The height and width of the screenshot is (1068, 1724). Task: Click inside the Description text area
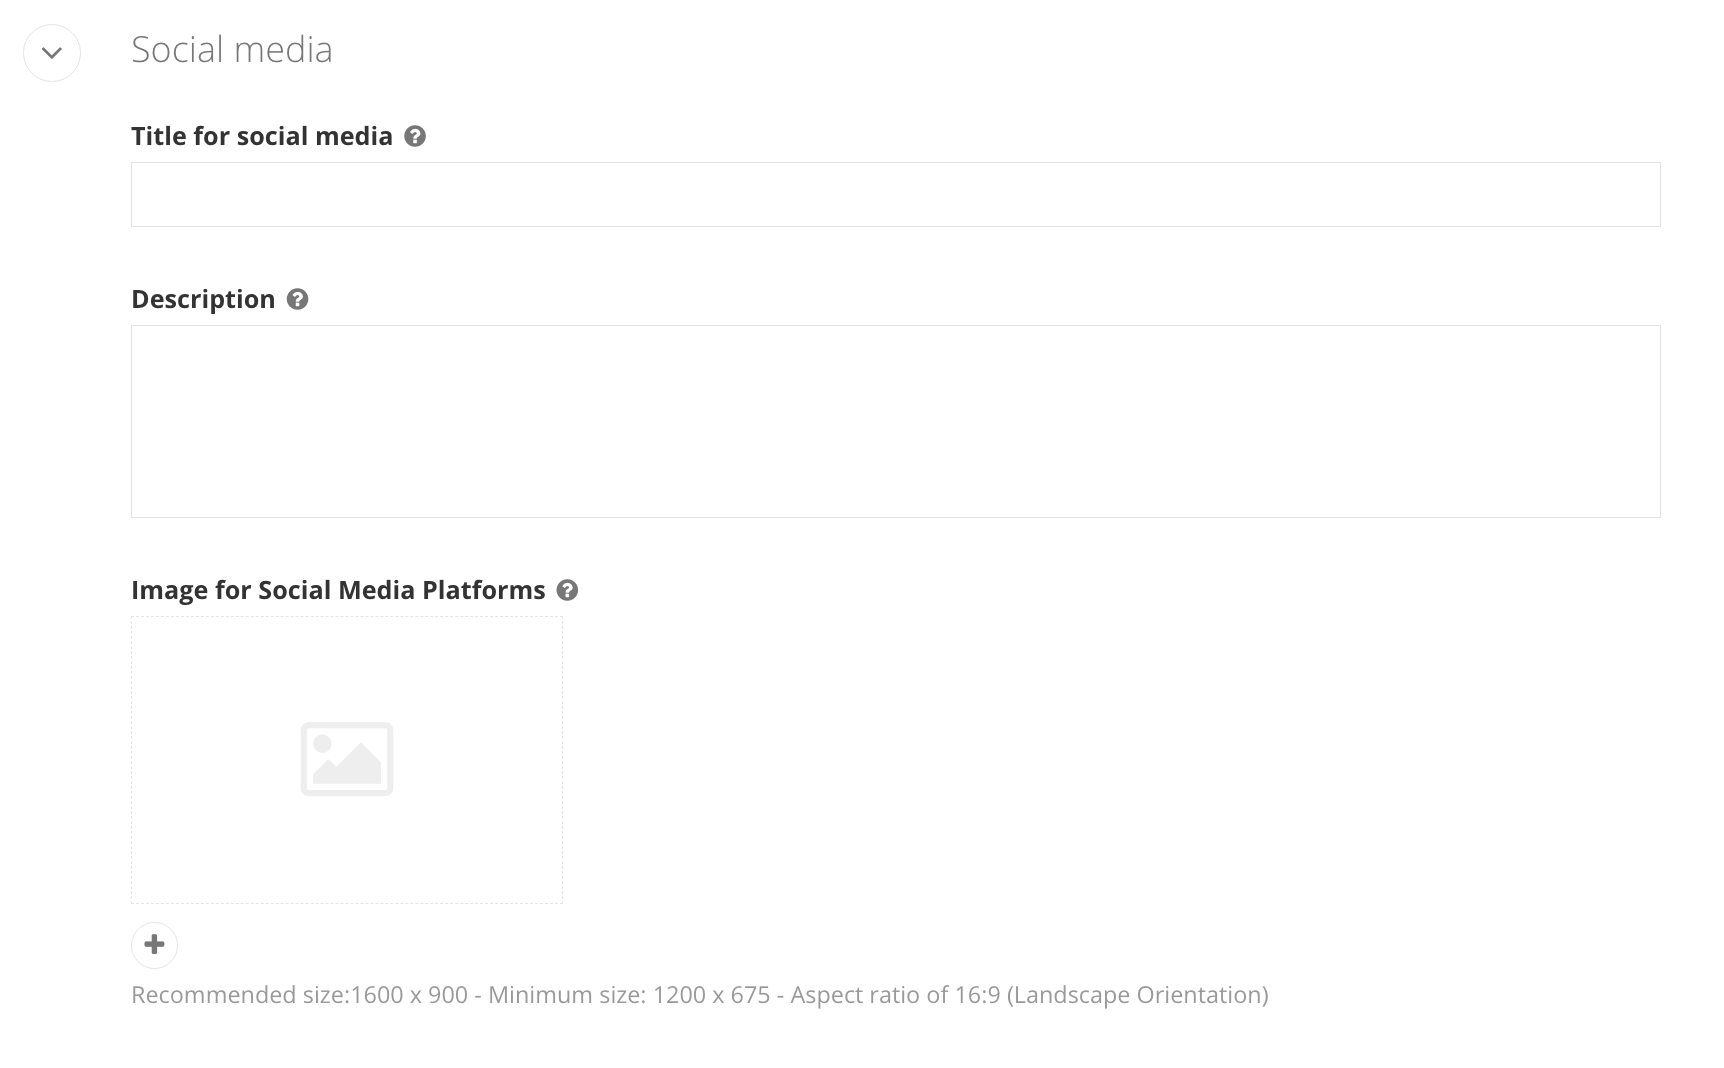[895, 421]
